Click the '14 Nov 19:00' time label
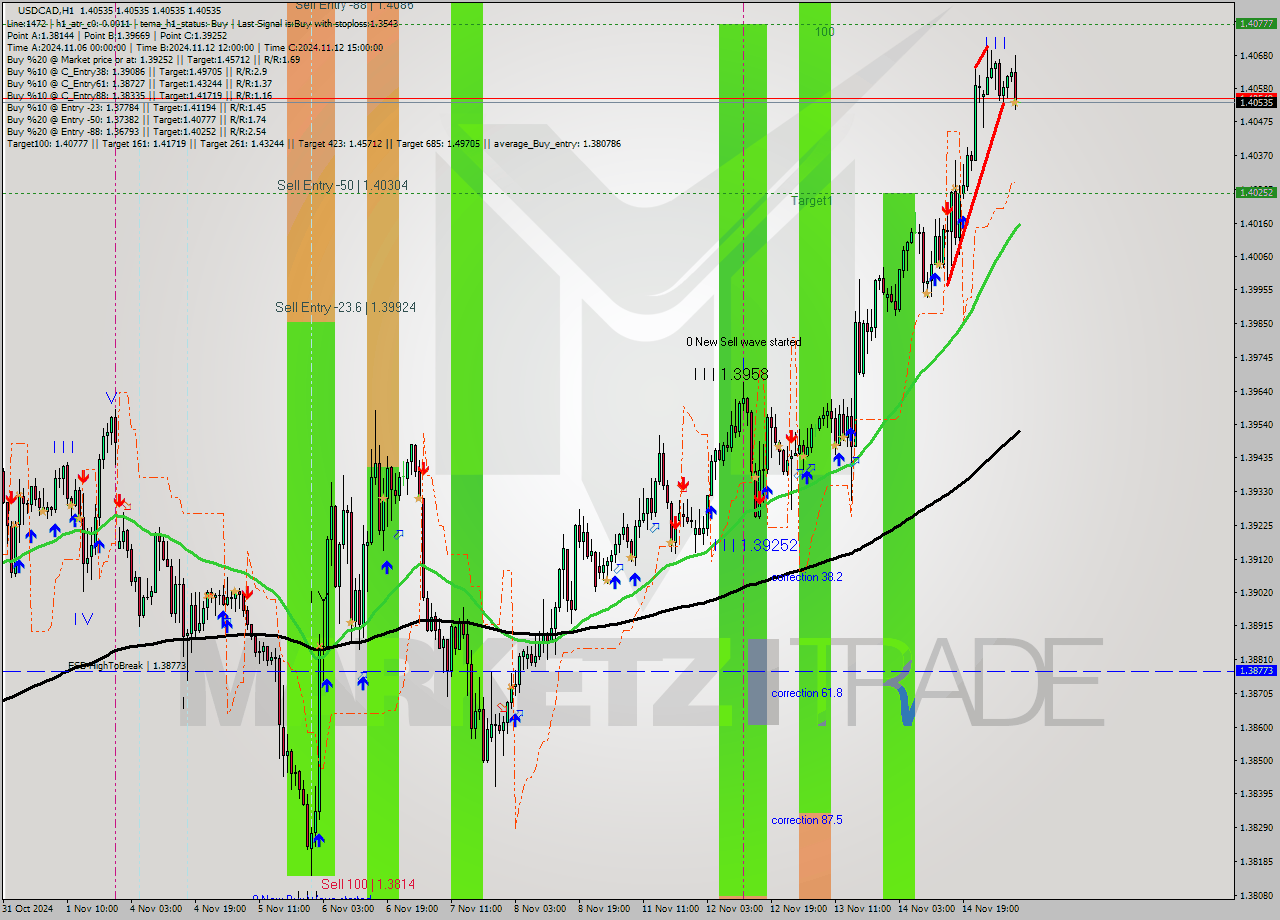 click(990, 909)
